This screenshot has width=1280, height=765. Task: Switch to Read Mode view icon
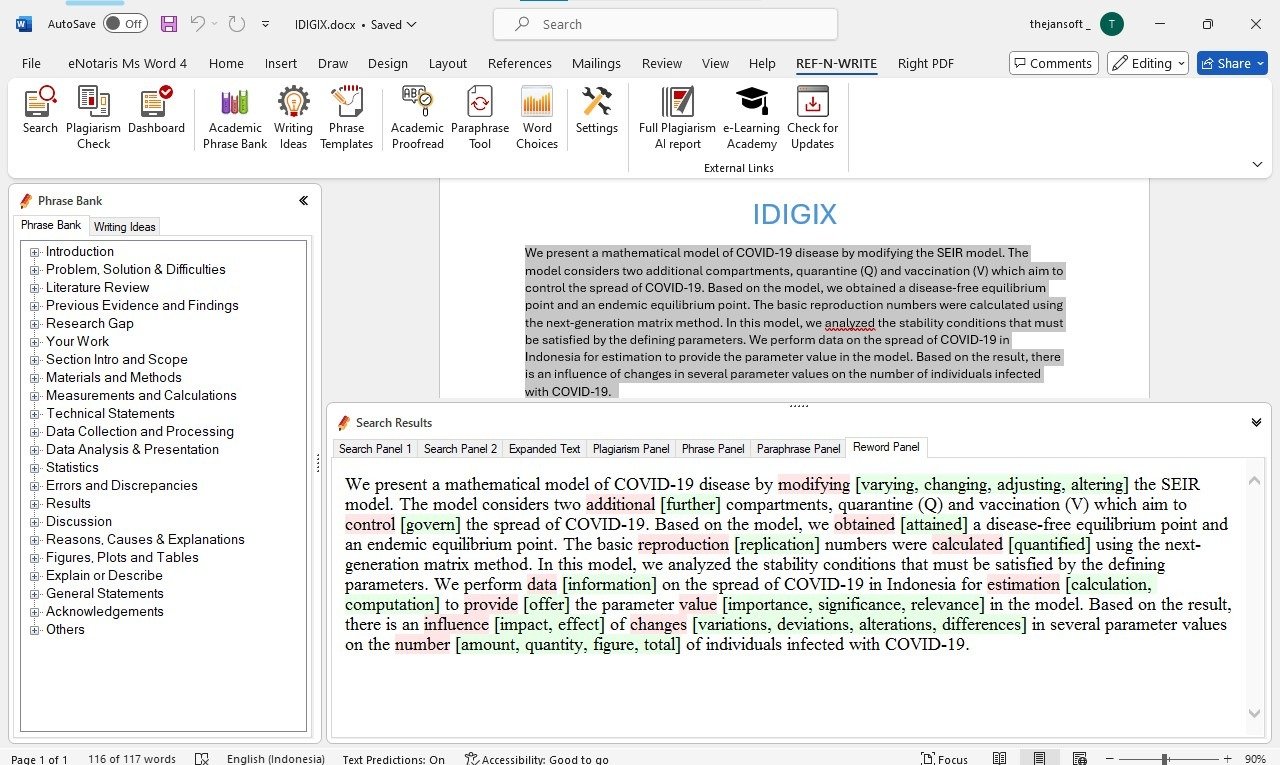tap(999, 759)
